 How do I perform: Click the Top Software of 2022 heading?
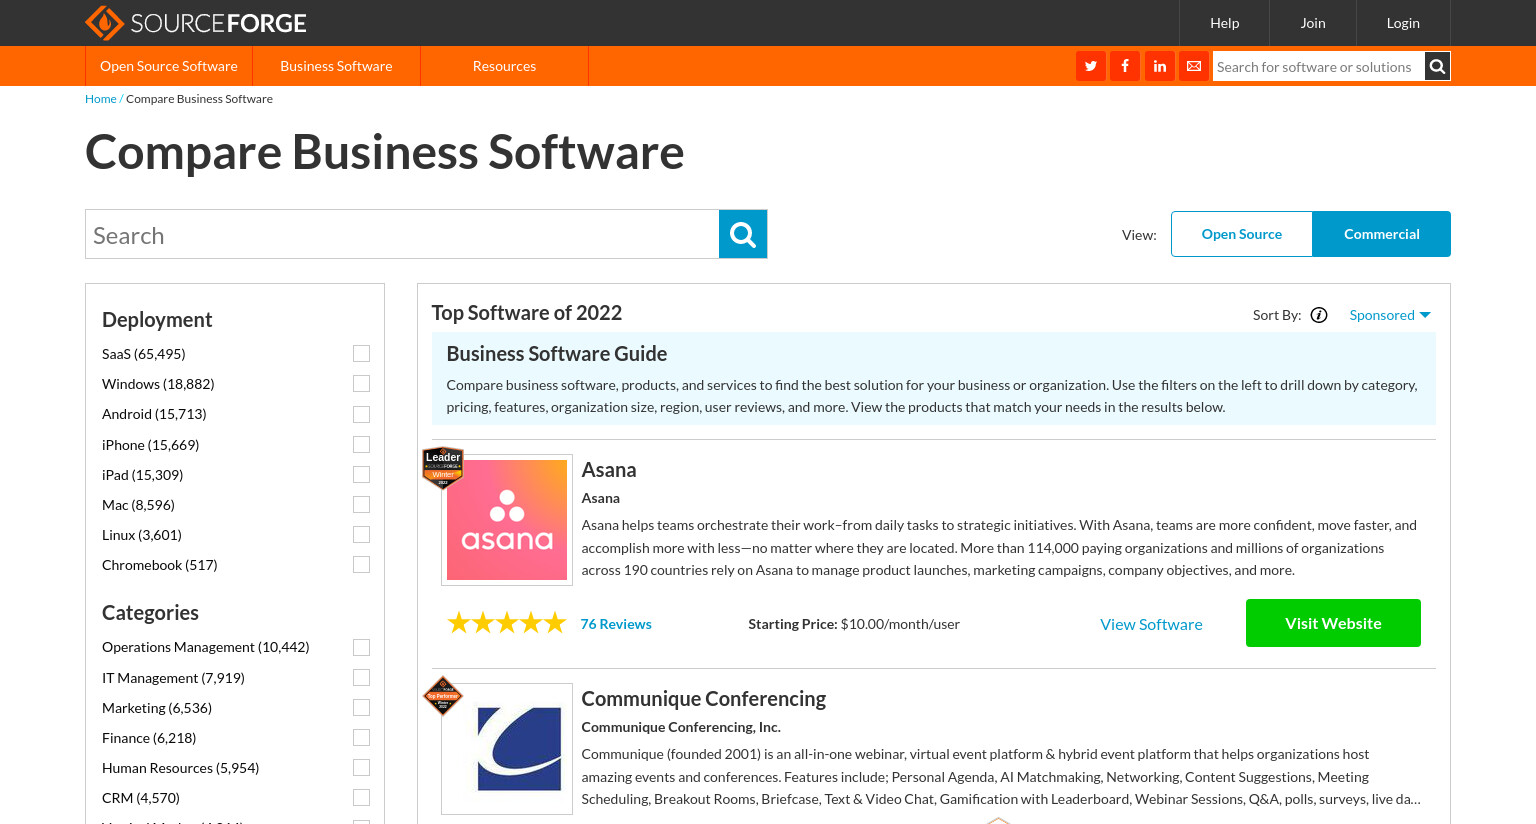[527, 313]
